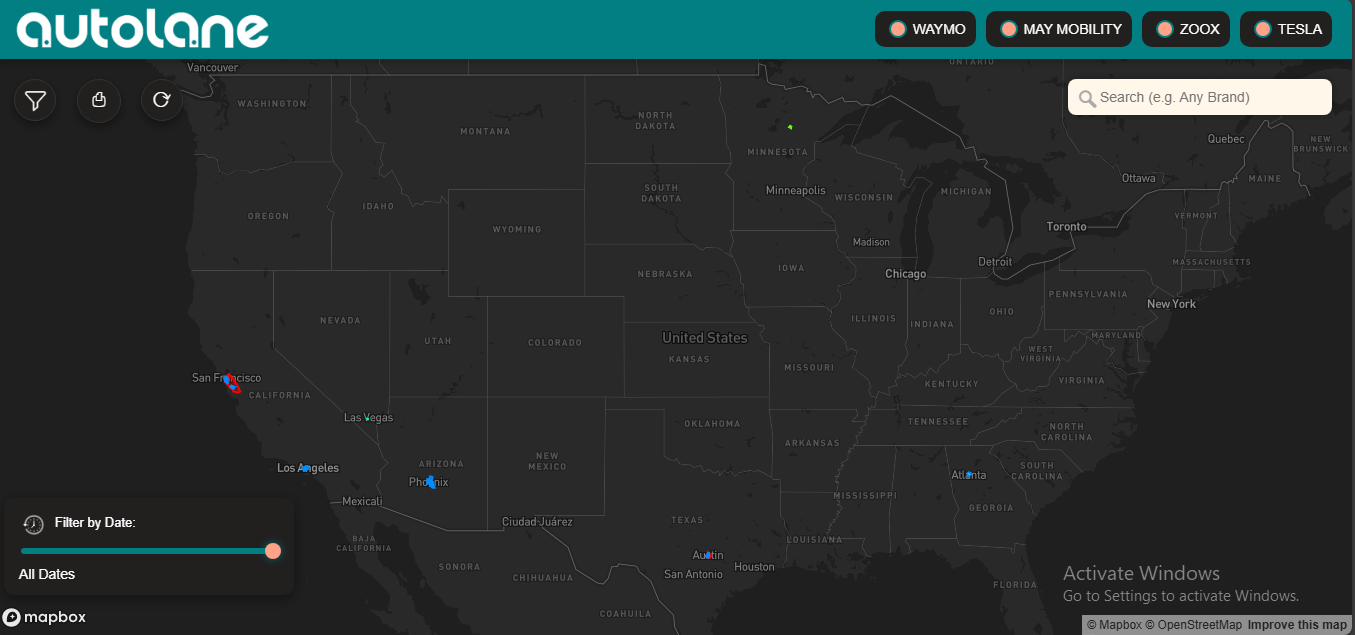Screen dimensions: 1355x635
Task: Select the Austin map marker
Action: pyautogui.click(x=708, y=555)
